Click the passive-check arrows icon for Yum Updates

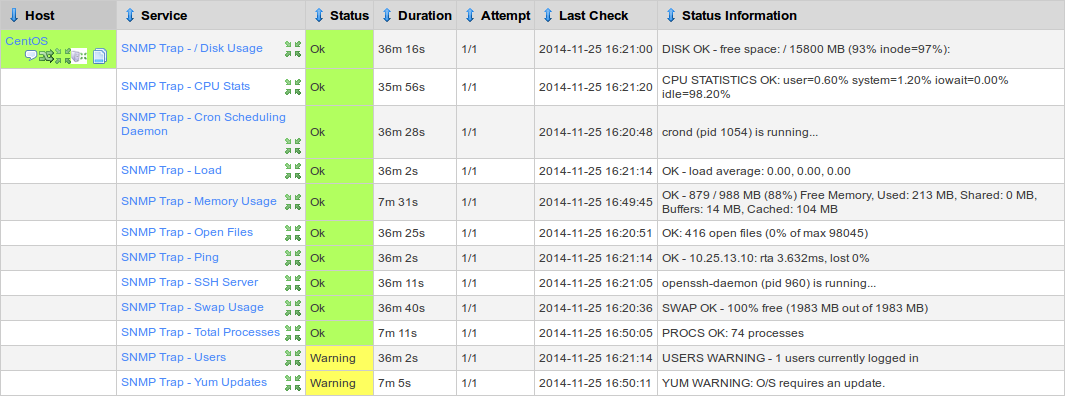(x=293, y=382)
